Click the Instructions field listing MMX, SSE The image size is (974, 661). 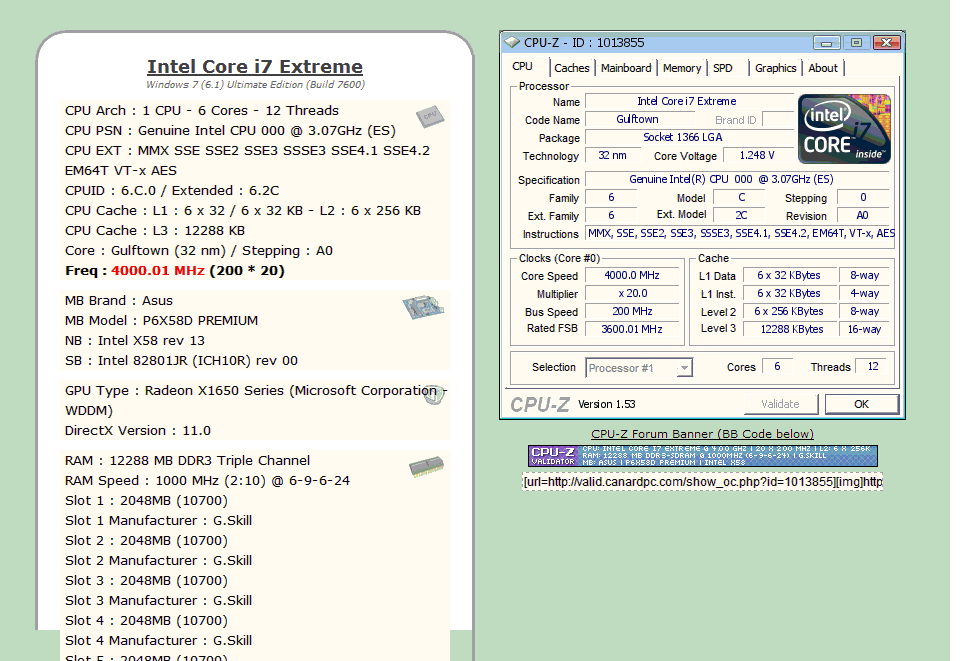click(x=740, y=234)
